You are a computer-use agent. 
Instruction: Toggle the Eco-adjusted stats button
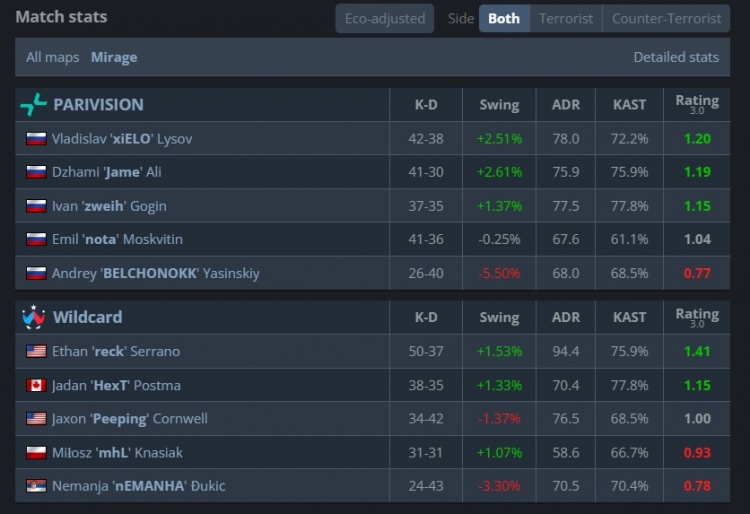(x=385, y=19)
